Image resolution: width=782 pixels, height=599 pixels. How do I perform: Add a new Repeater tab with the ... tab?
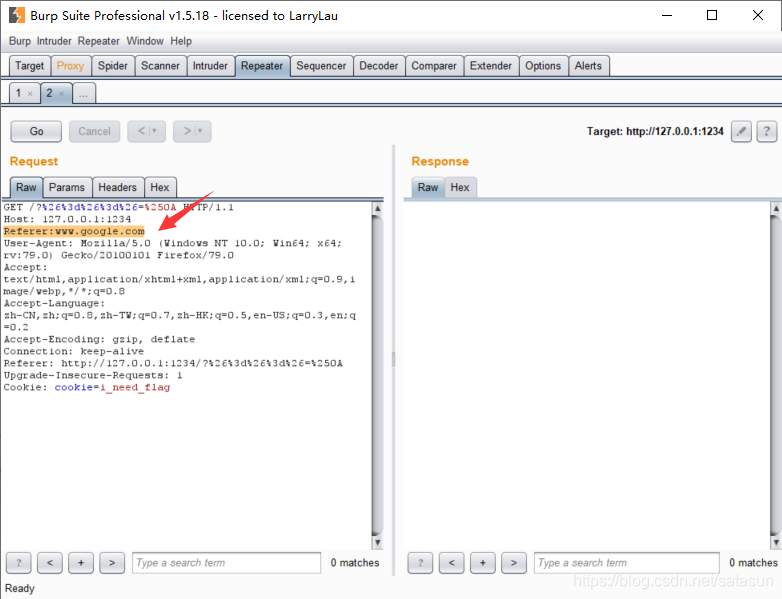coord(84,93)
